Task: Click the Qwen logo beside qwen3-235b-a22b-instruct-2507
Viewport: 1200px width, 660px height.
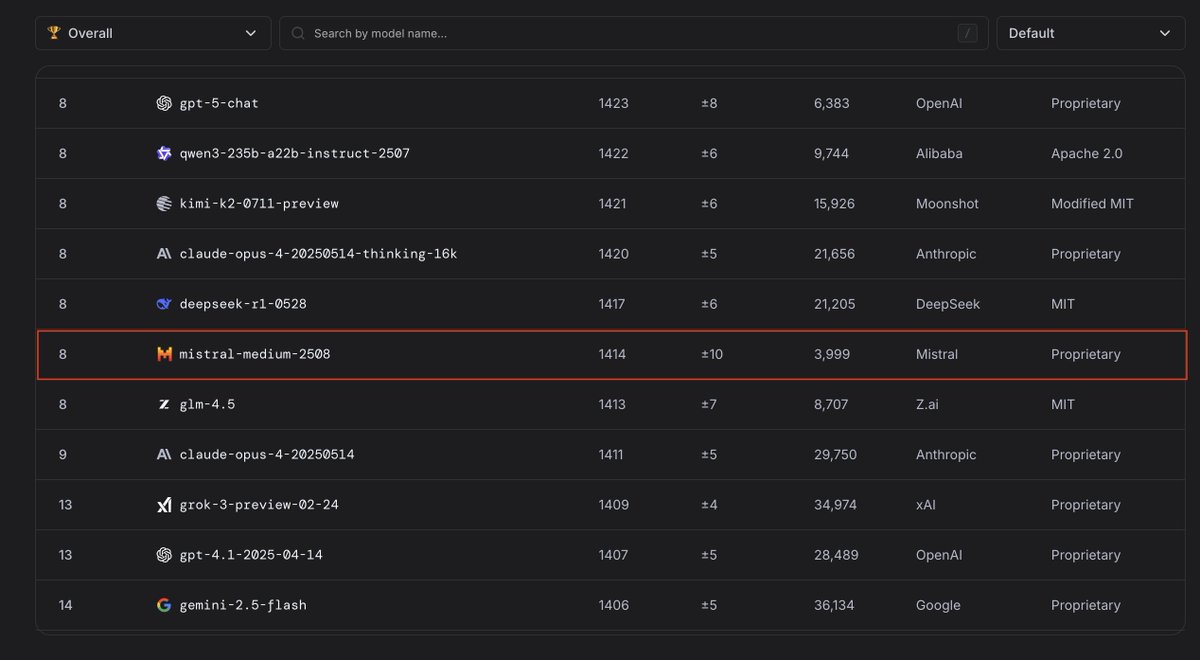Action: pos(164,153)
